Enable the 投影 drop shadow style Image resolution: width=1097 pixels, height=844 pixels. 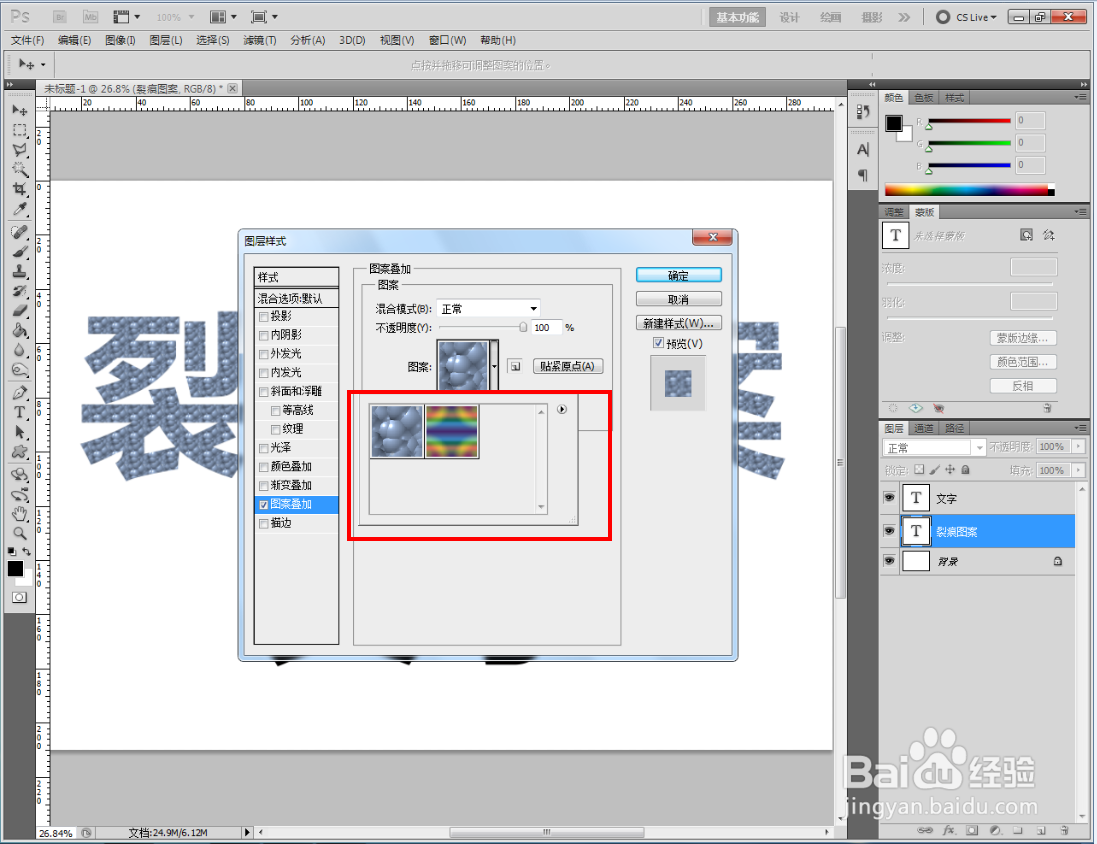[263, 317]
